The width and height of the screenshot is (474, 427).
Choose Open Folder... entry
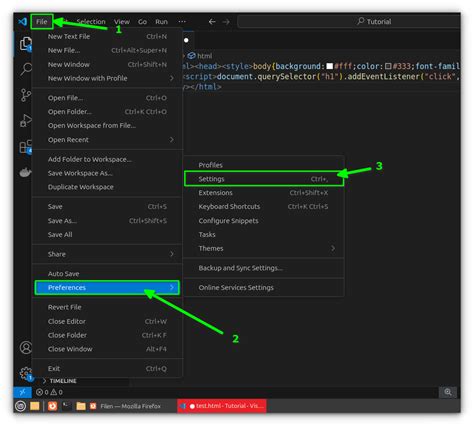point(107,112)
